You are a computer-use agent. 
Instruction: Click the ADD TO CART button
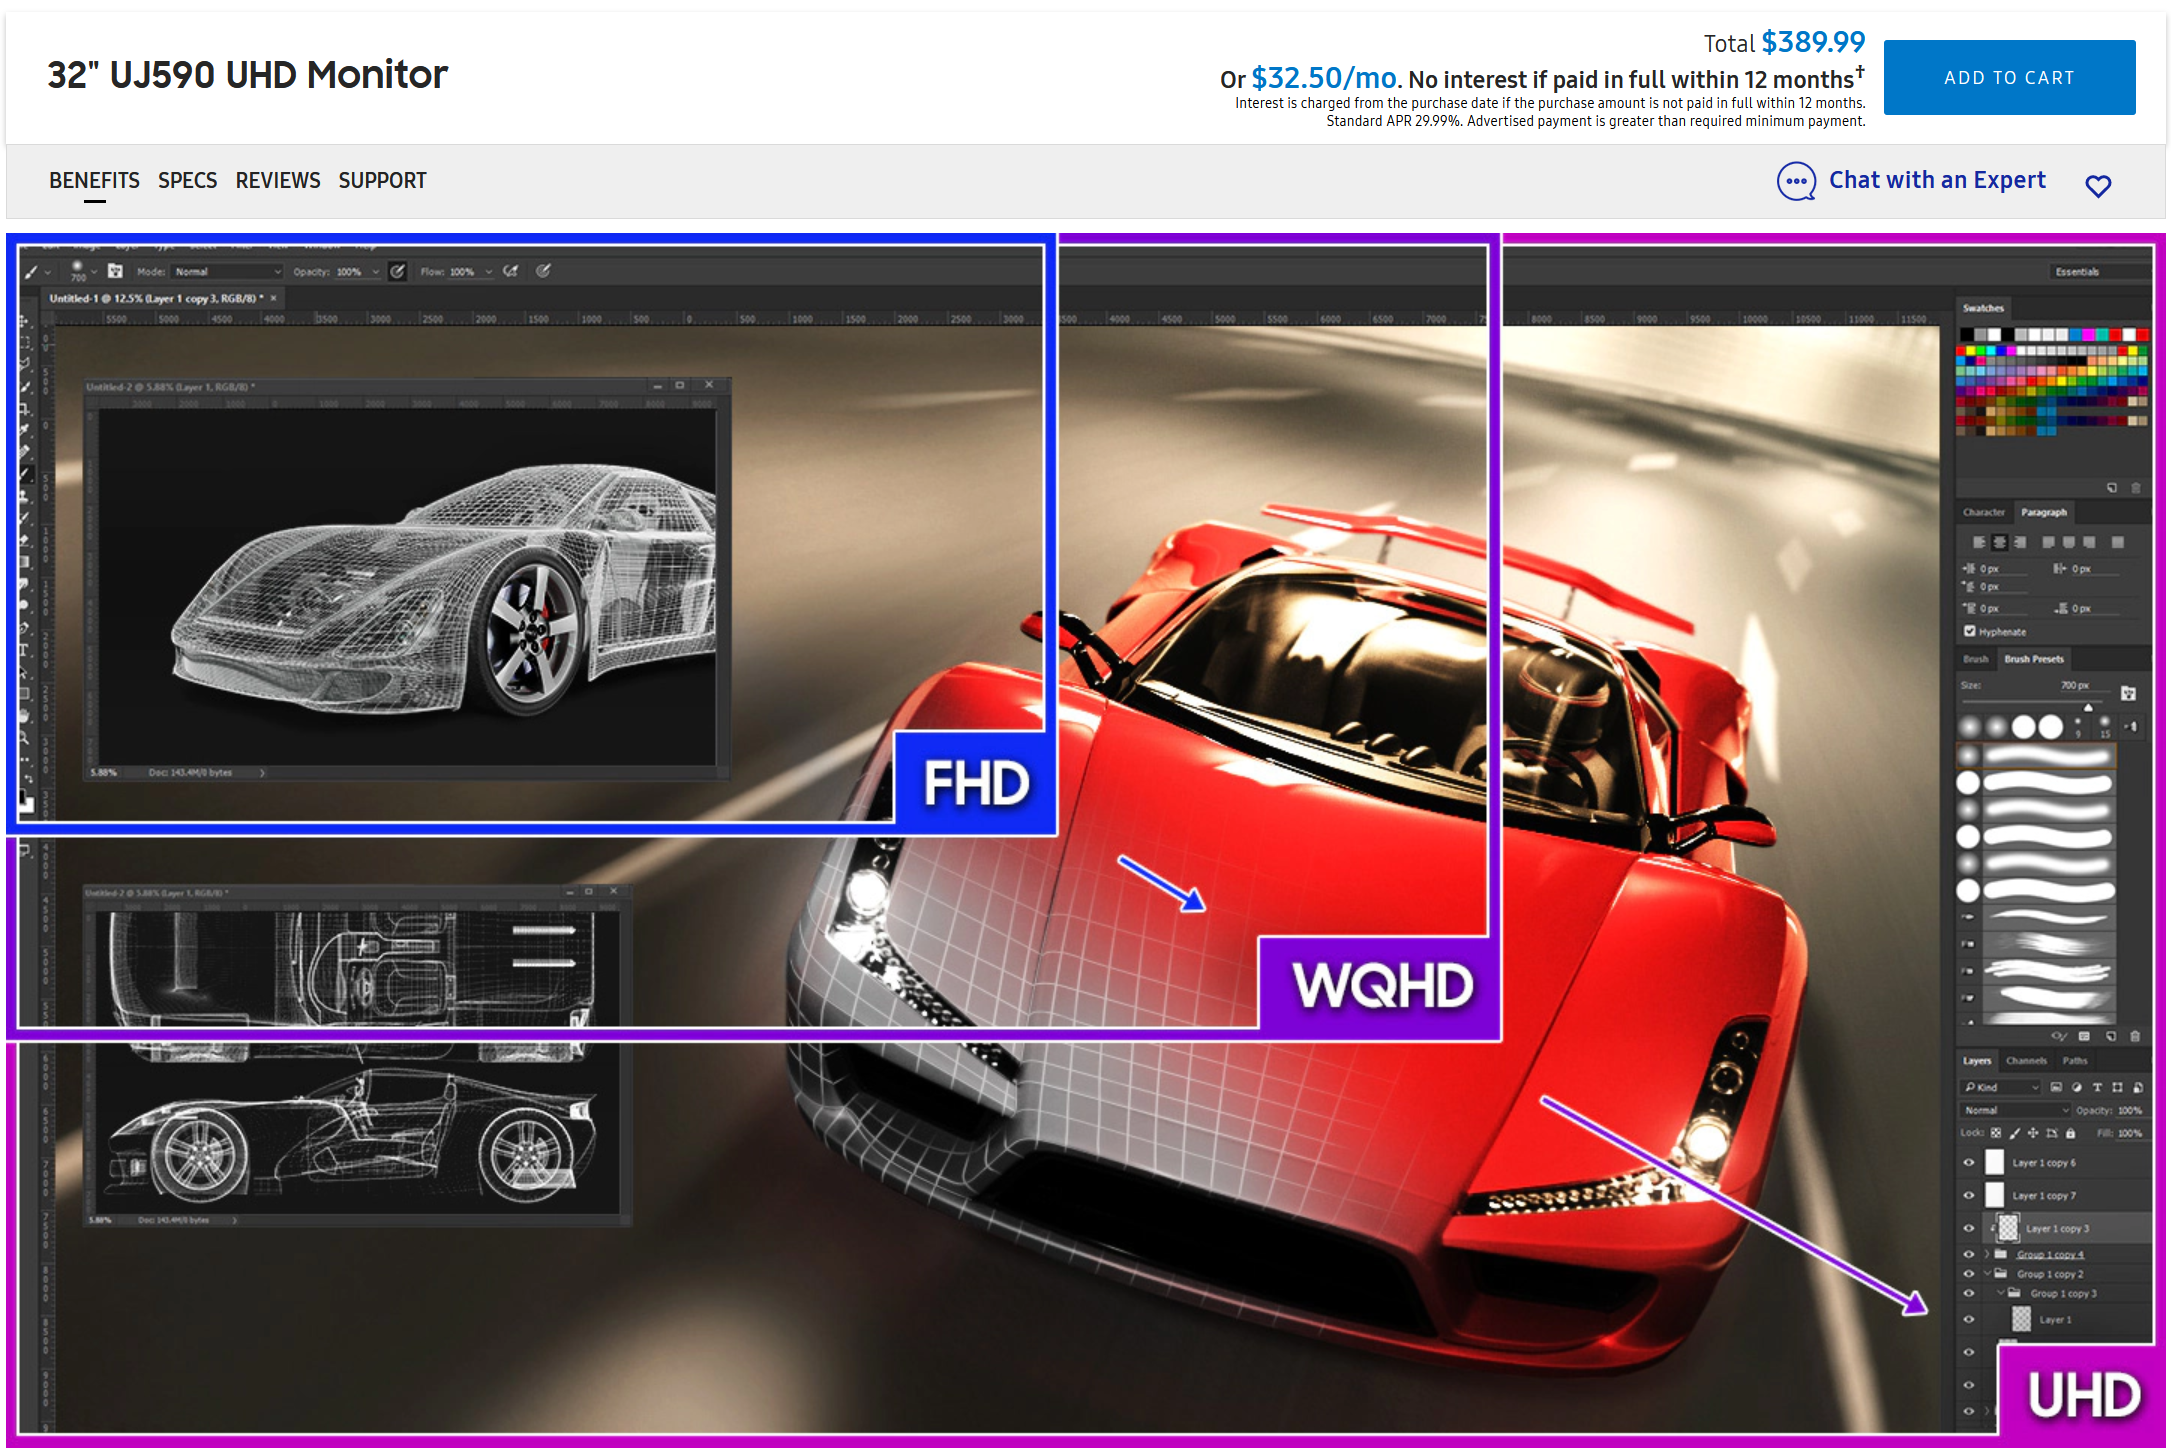click(2008, 78)
